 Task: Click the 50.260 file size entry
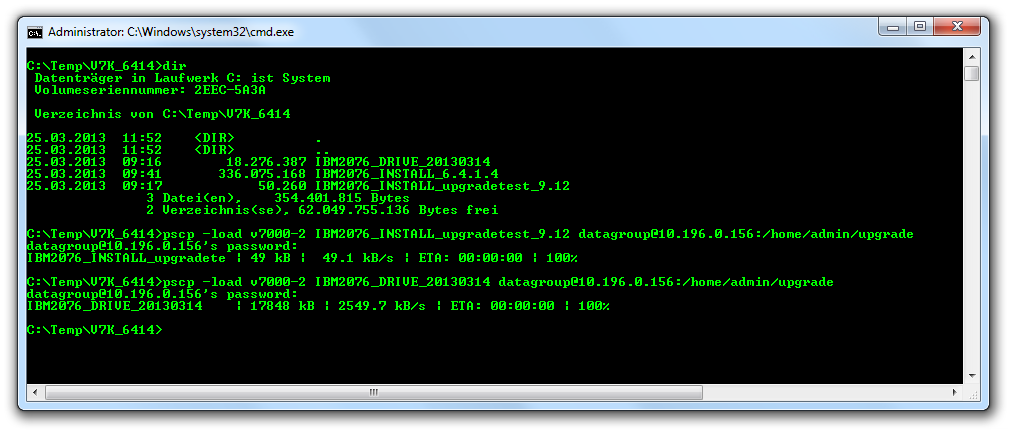pos(282,185)
